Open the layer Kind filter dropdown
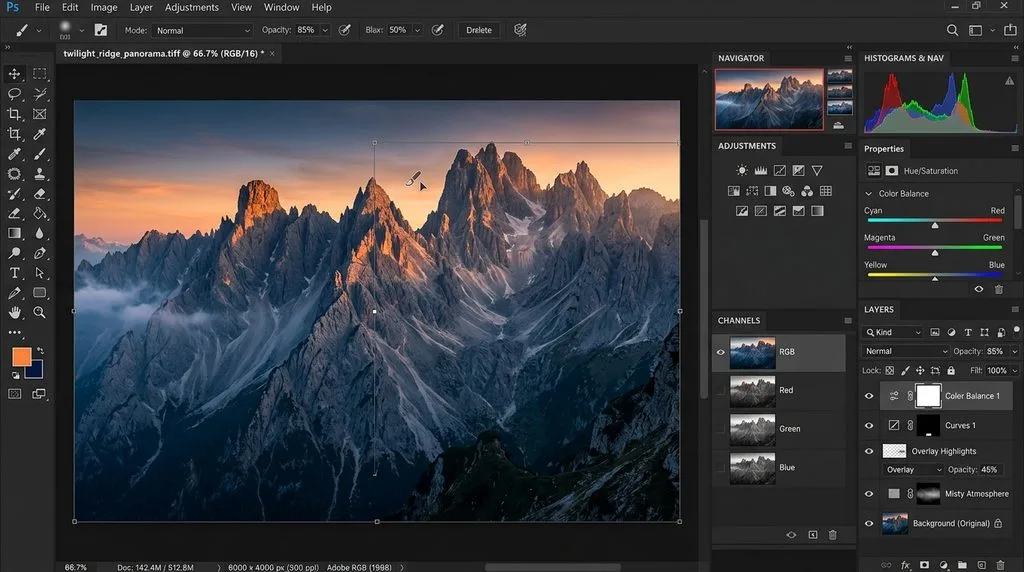The width and height of the screenshot is (1024, 572). (x=892, y=332)
